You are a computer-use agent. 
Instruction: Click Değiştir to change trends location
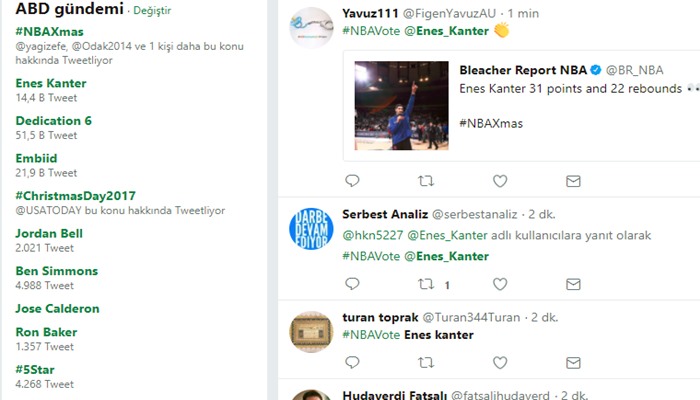tap(153, 11)
